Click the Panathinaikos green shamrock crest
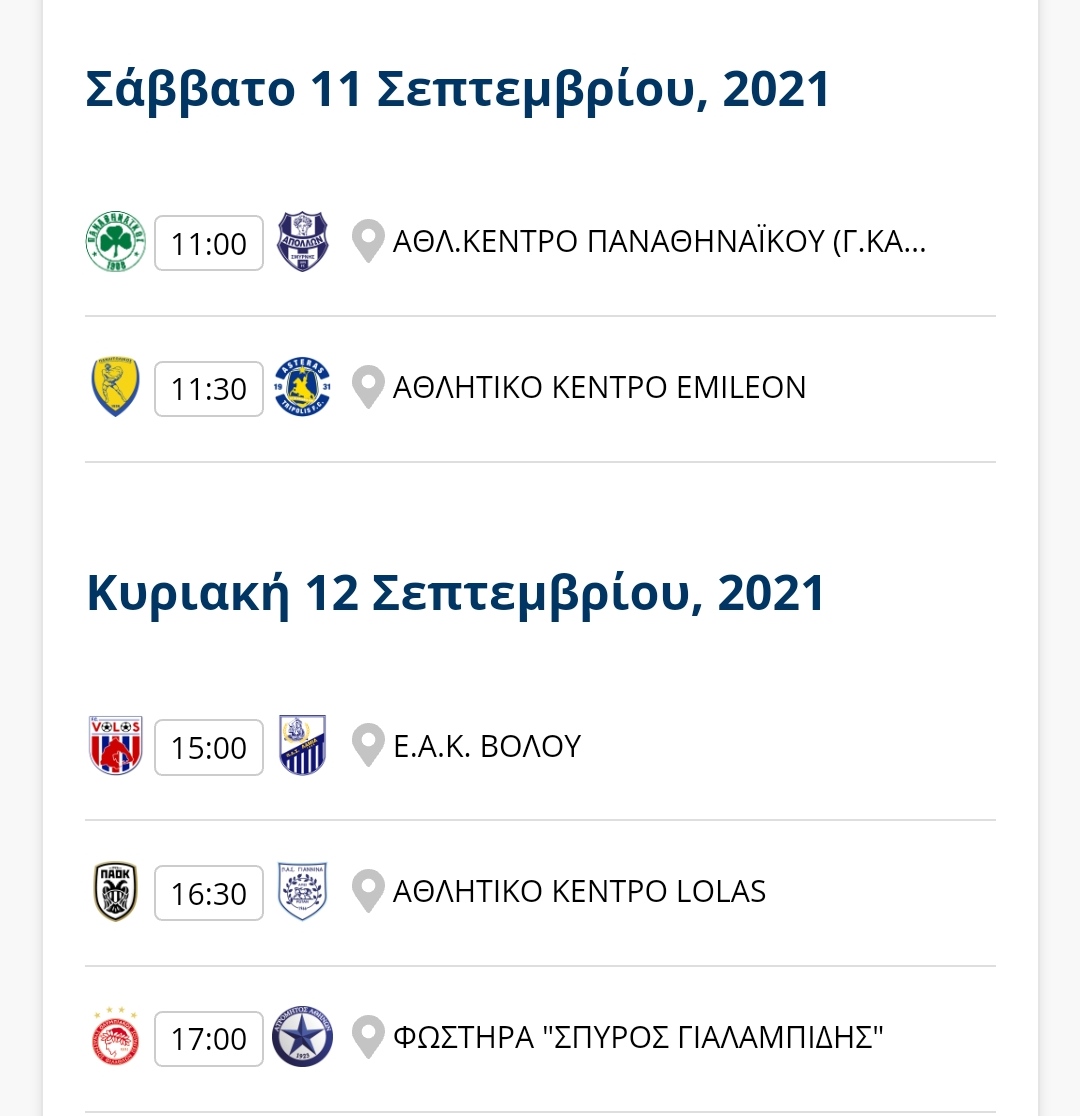 [115, 242]
